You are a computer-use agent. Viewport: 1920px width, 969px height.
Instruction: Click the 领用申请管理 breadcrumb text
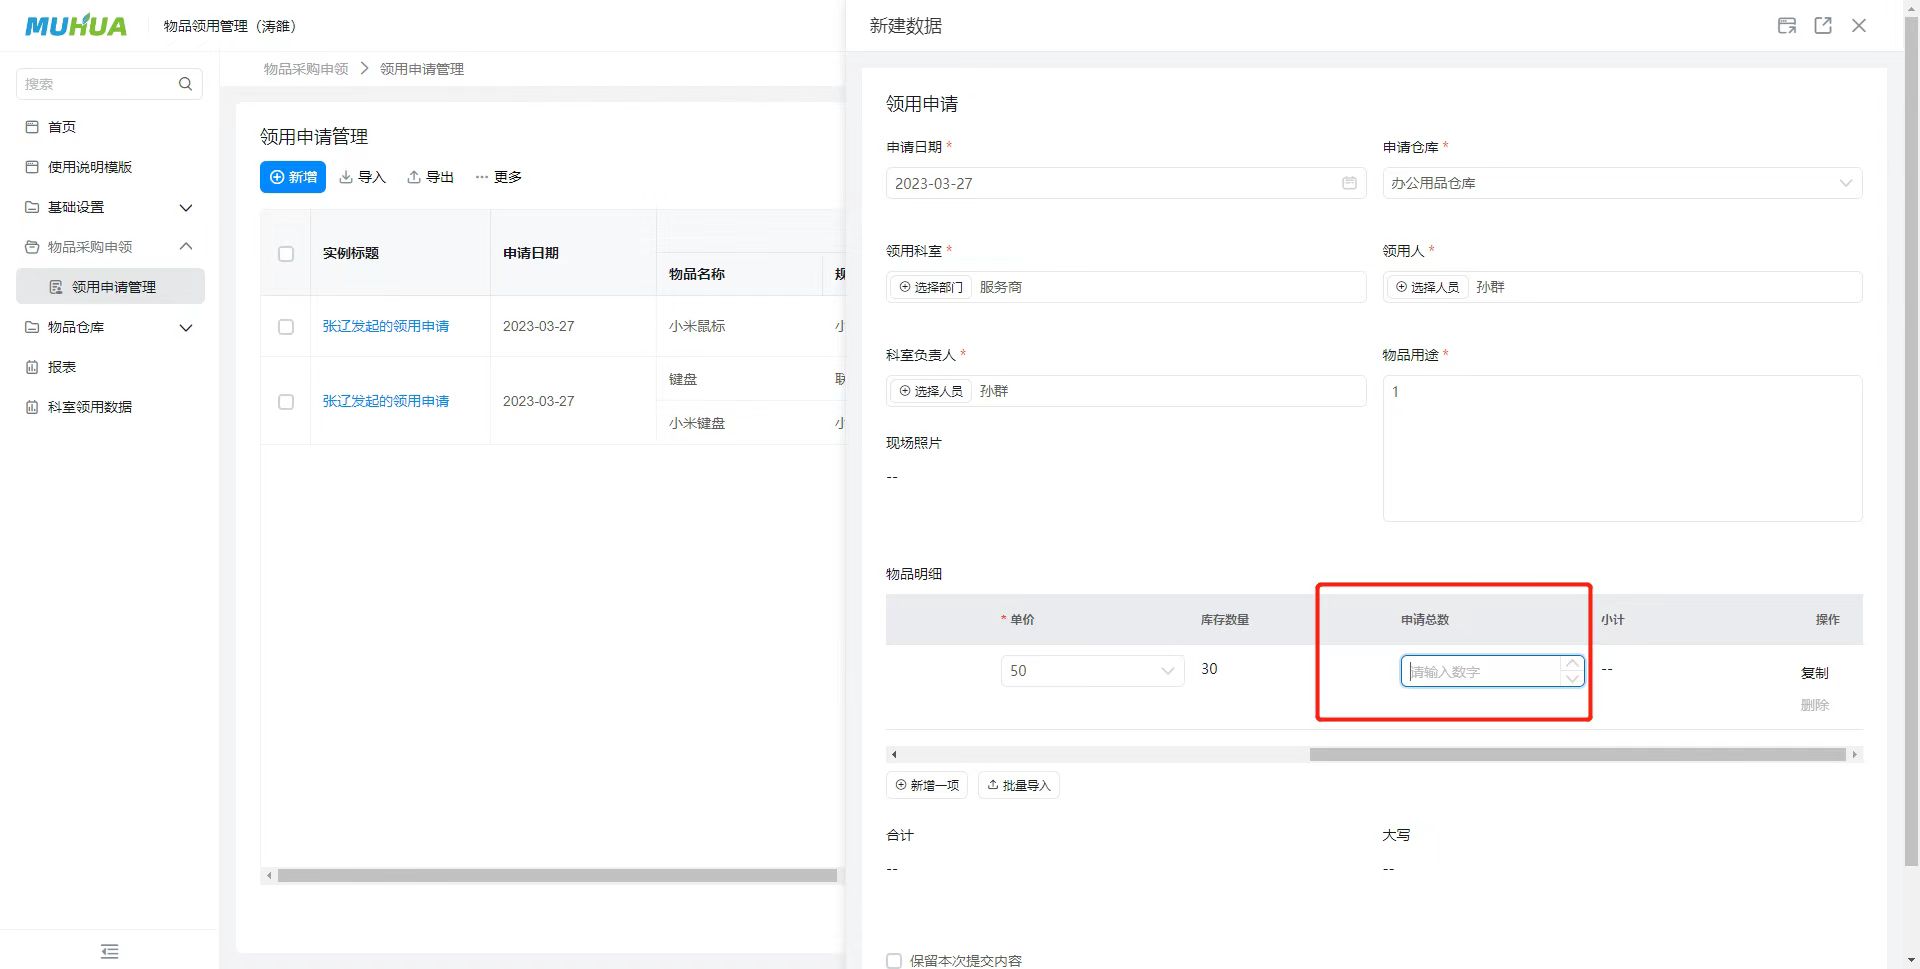point(422,69)
